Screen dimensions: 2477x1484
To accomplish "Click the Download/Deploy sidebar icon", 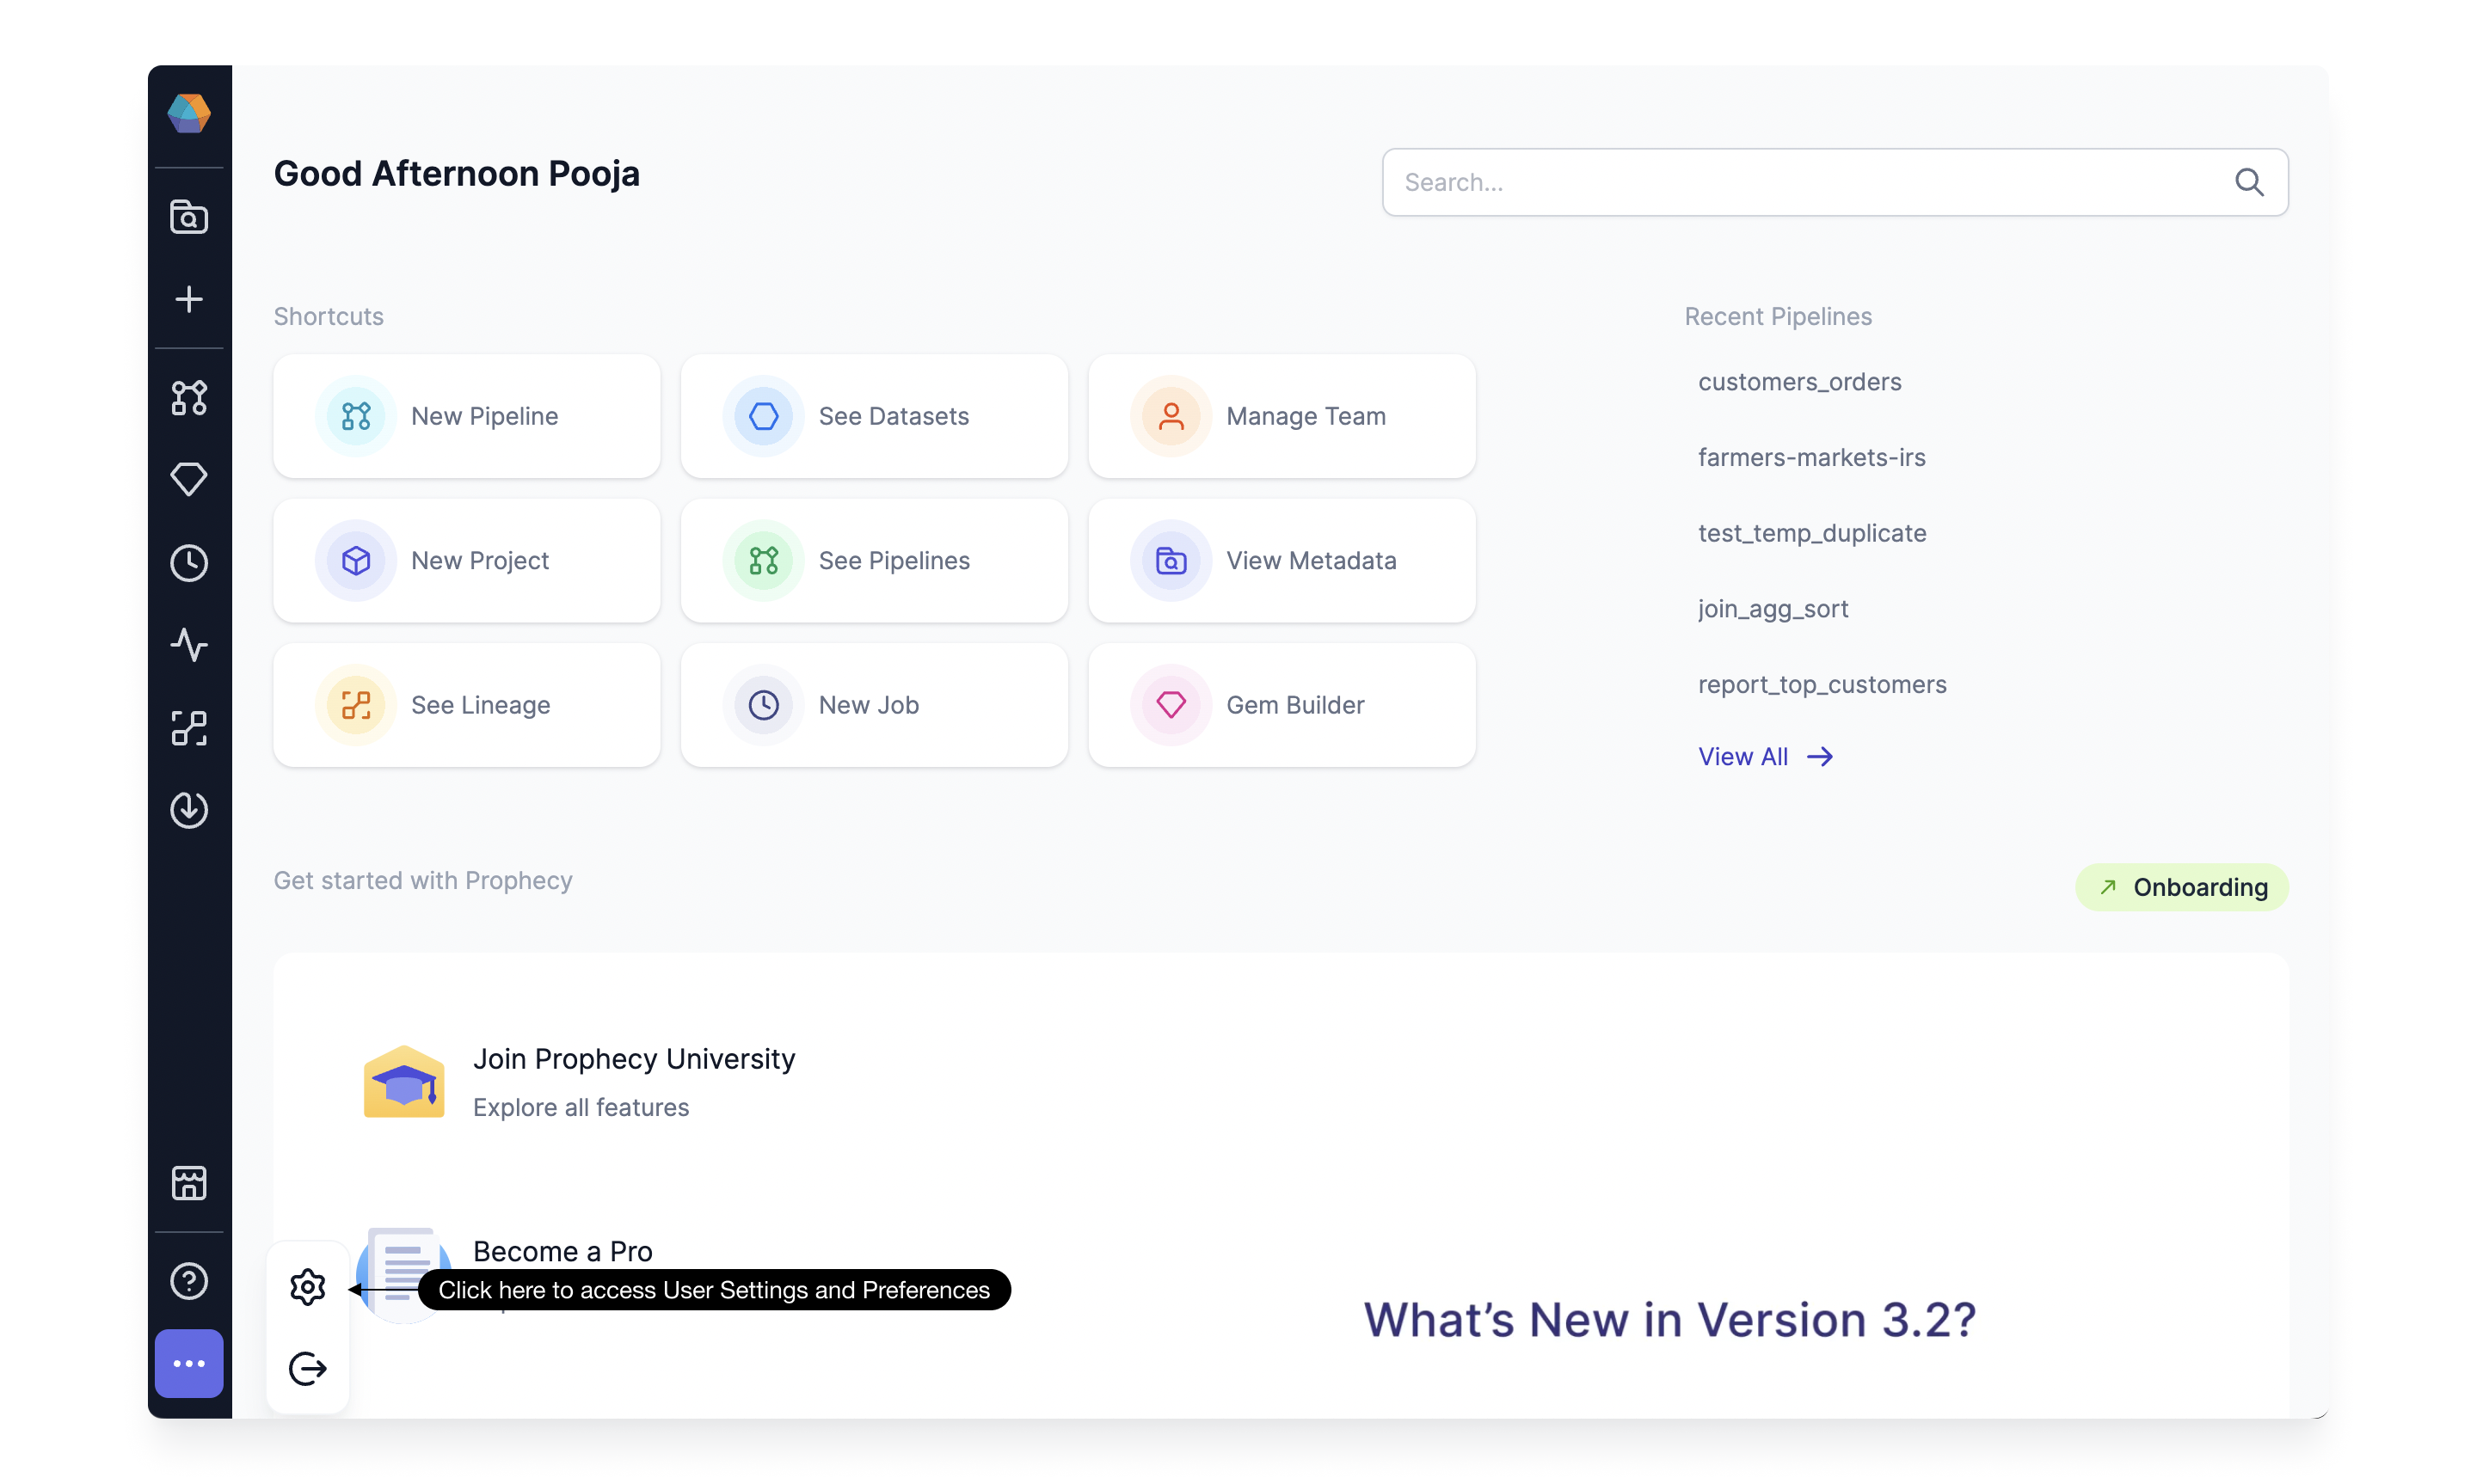I will (189, 807).
